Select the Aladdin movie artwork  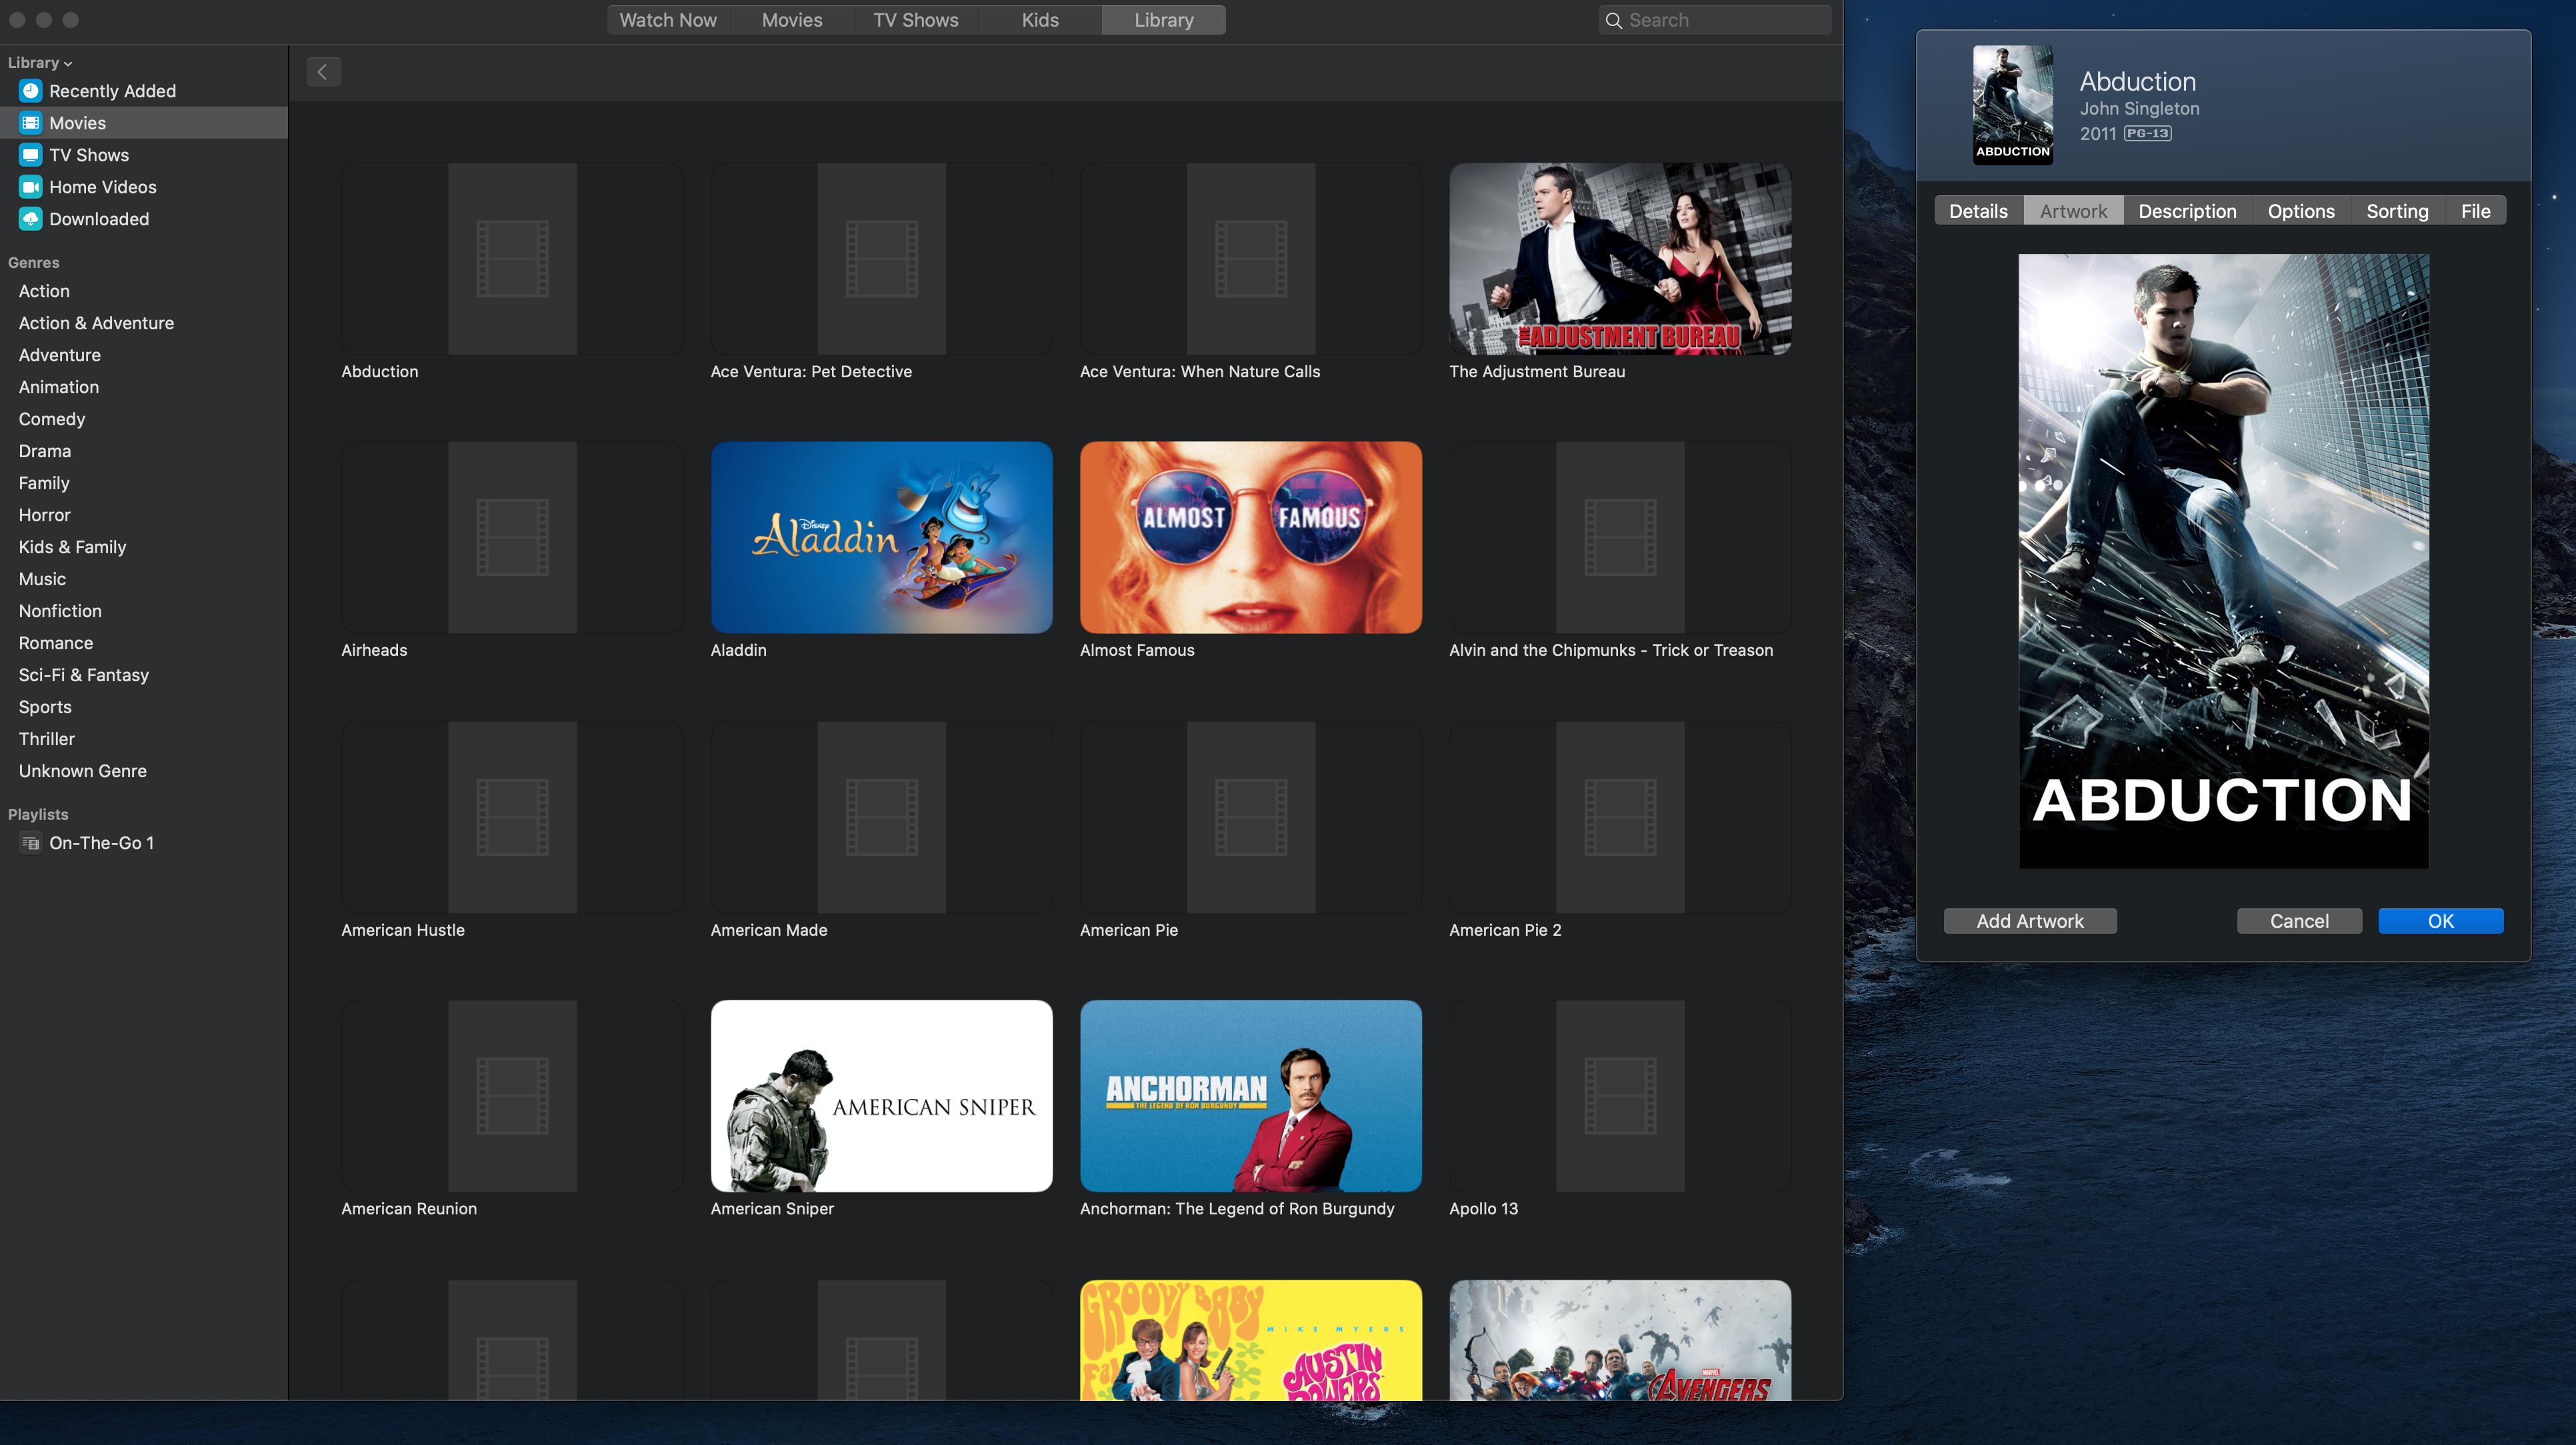point(881,538)
